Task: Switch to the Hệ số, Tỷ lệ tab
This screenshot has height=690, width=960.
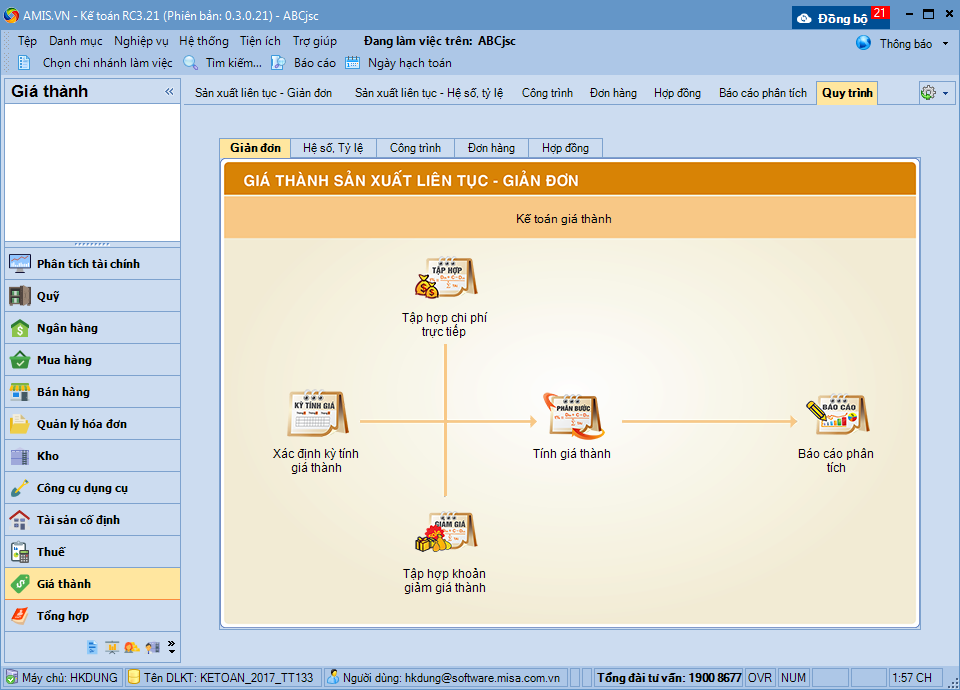Action: (x=333, y=148)
